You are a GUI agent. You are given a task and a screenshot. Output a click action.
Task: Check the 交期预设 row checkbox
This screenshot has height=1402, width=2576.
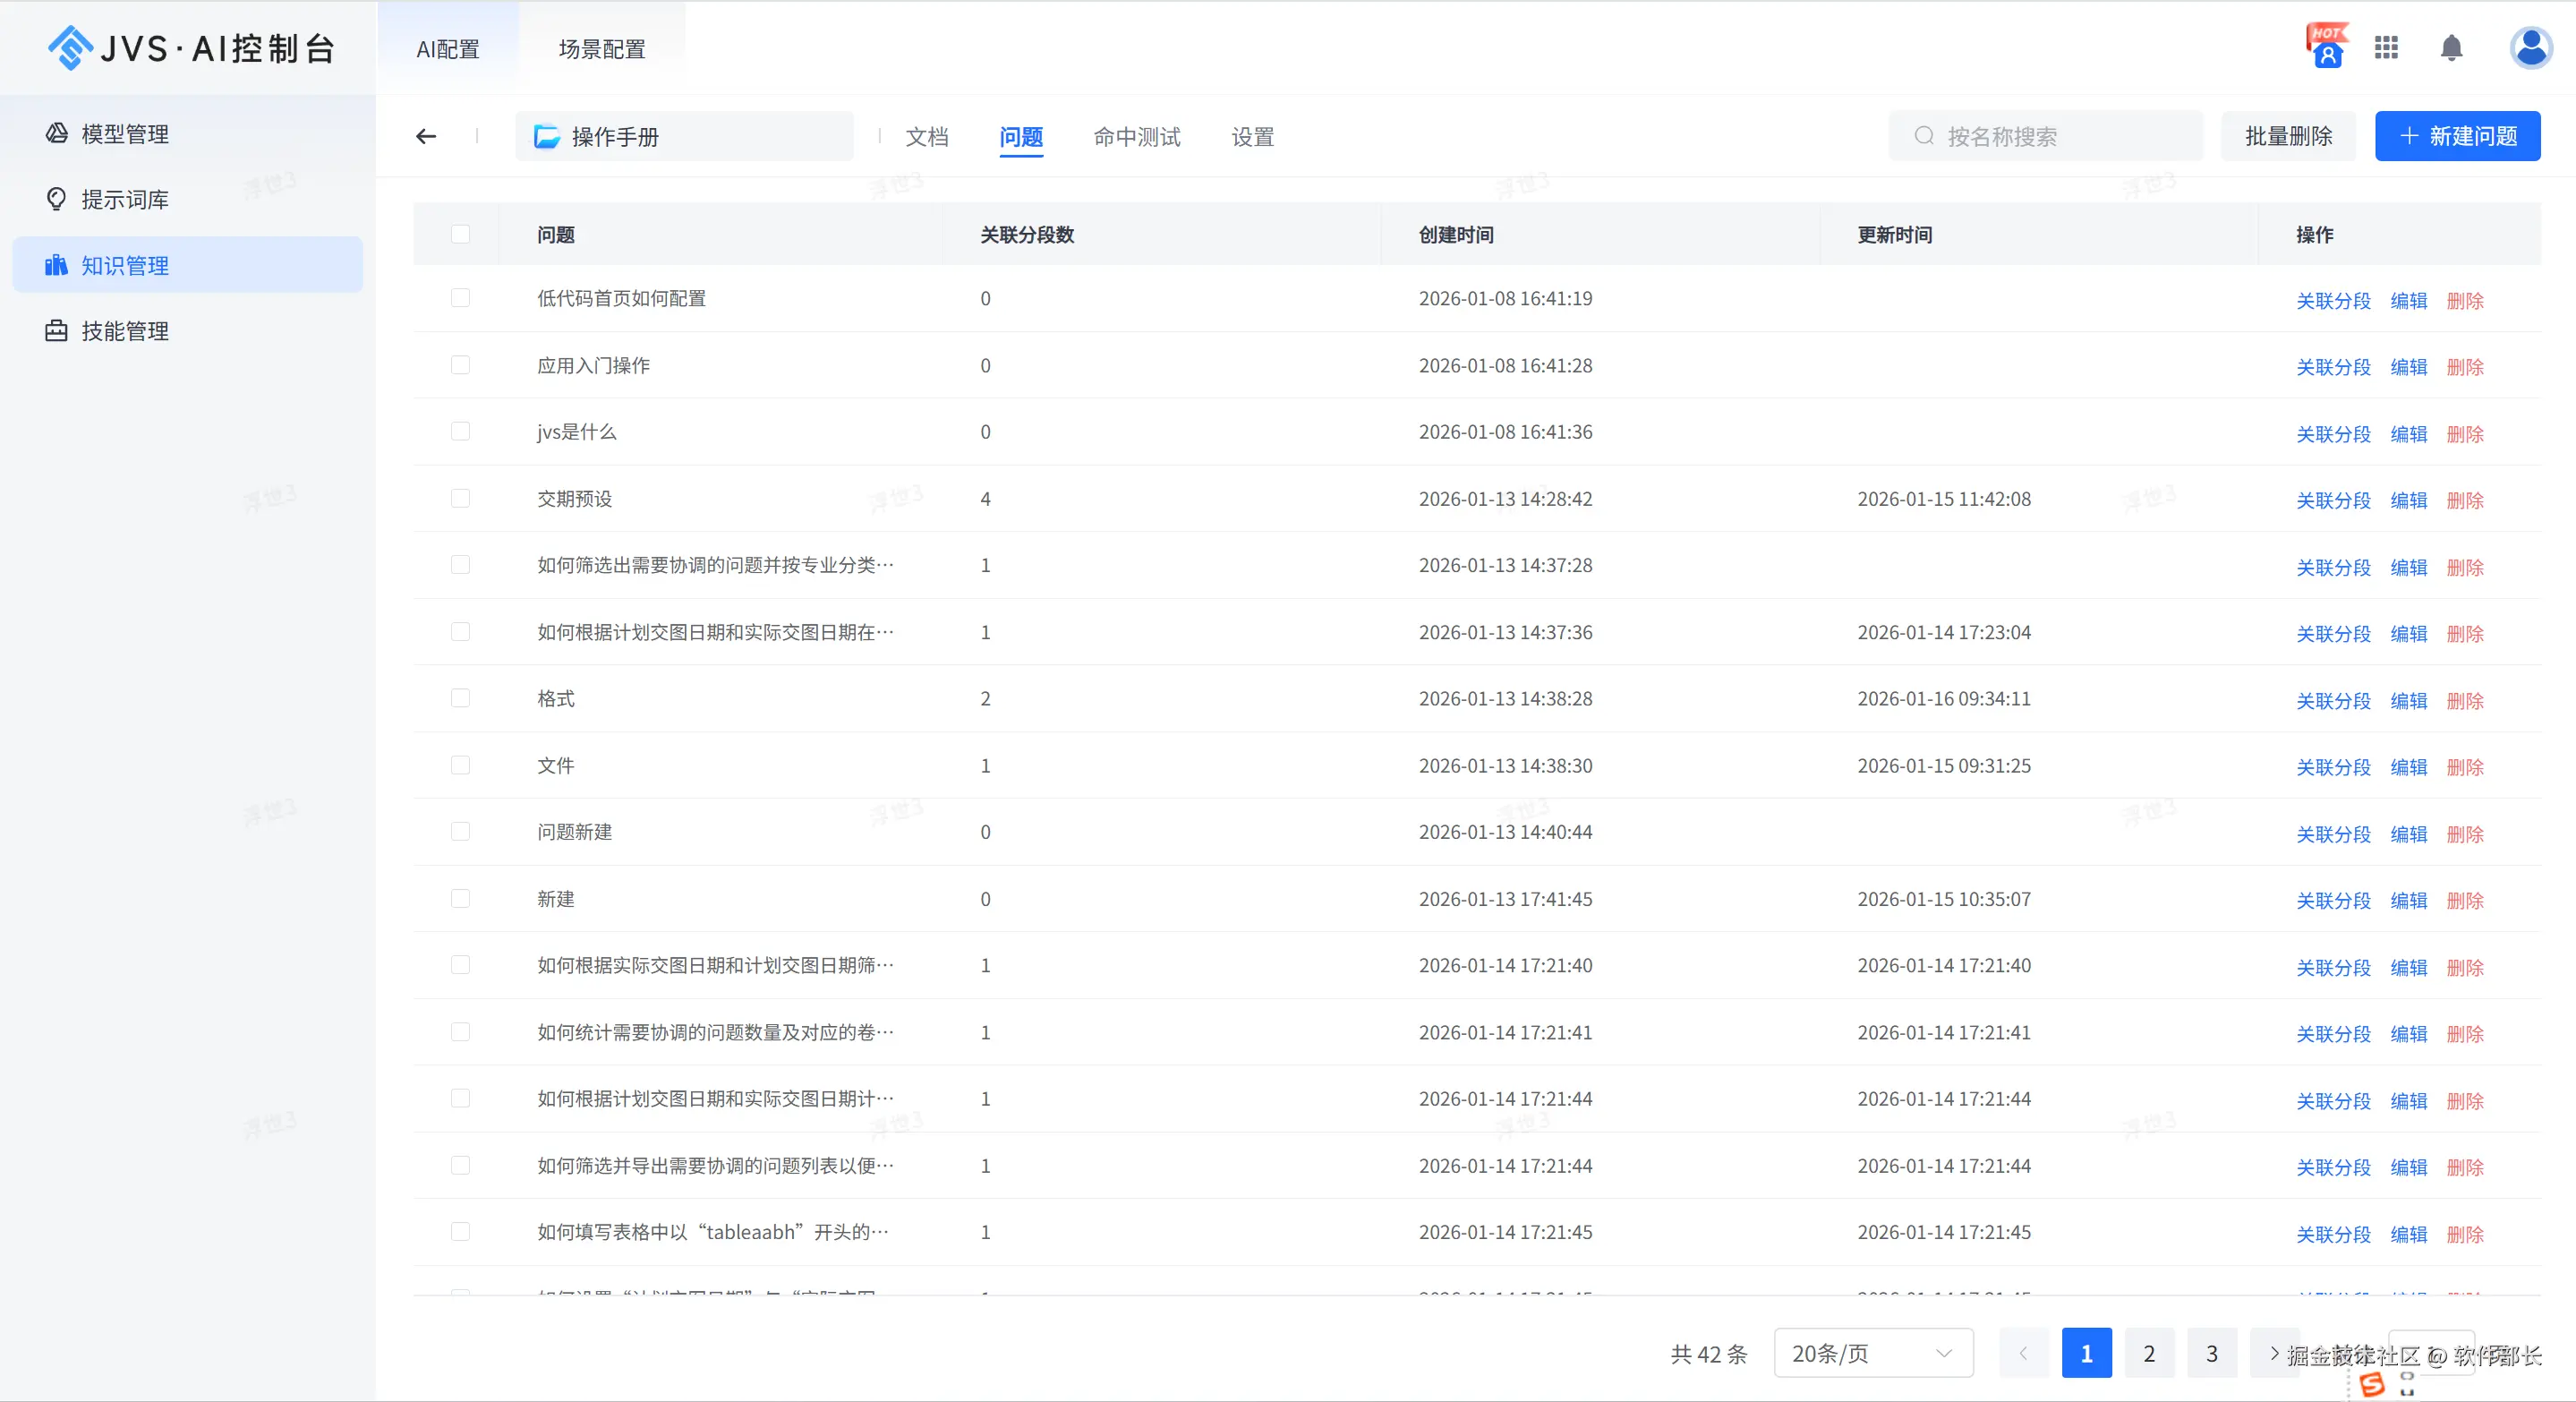point(460,498)
